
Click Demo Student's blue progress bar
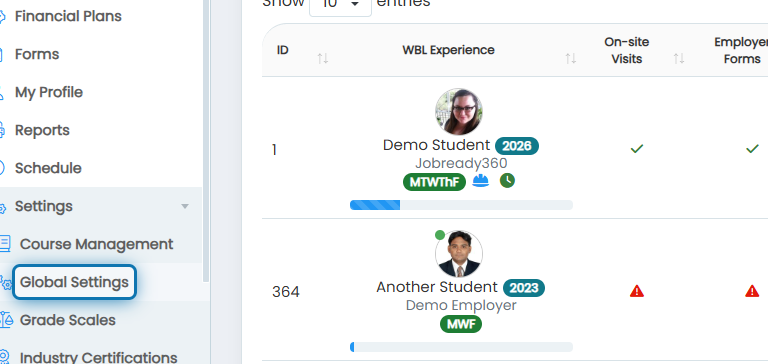tap(461, 205)
